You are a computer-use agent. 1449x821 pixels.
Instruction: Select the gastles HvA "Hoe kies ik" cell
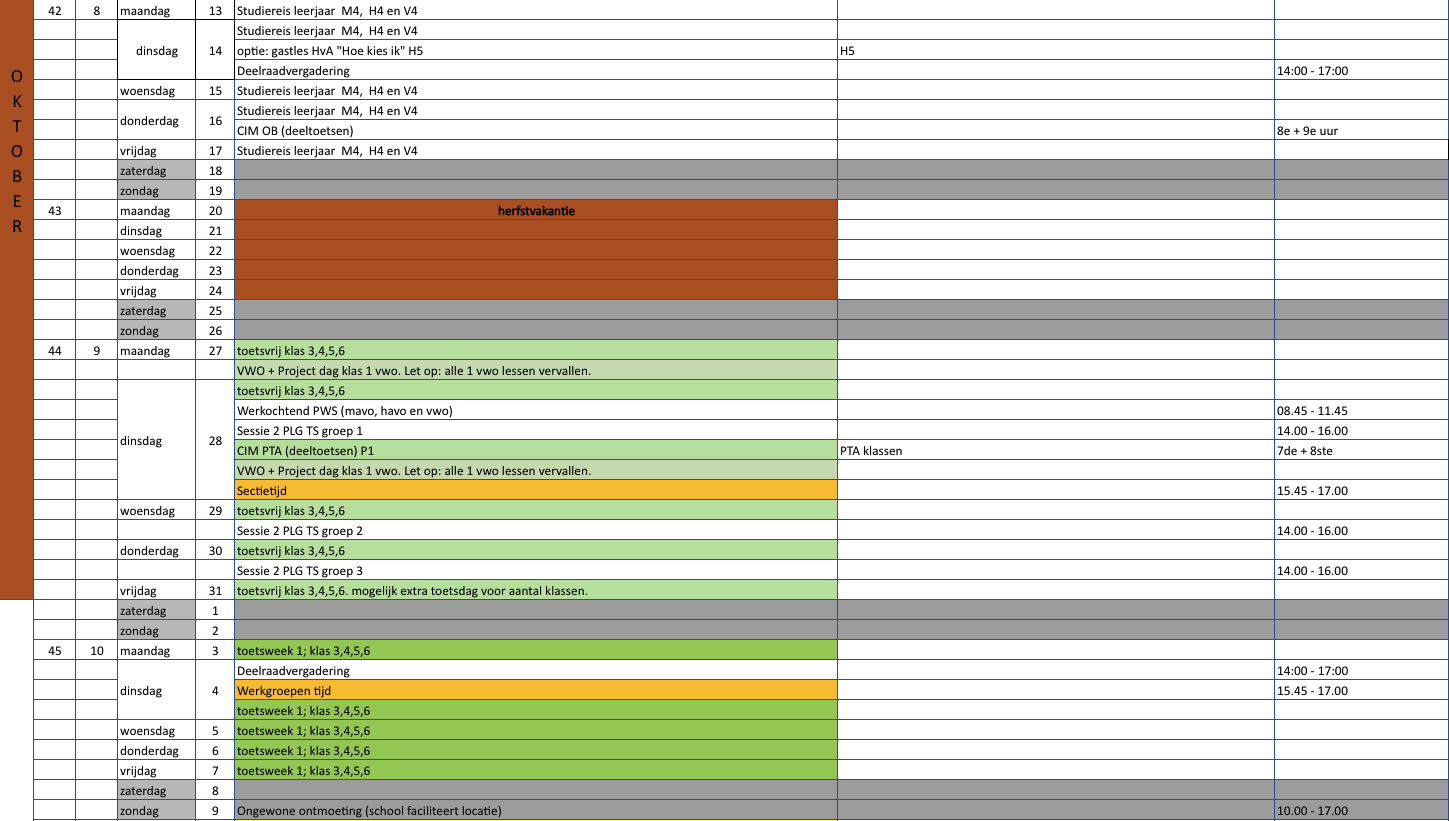[x=536, y=51]
